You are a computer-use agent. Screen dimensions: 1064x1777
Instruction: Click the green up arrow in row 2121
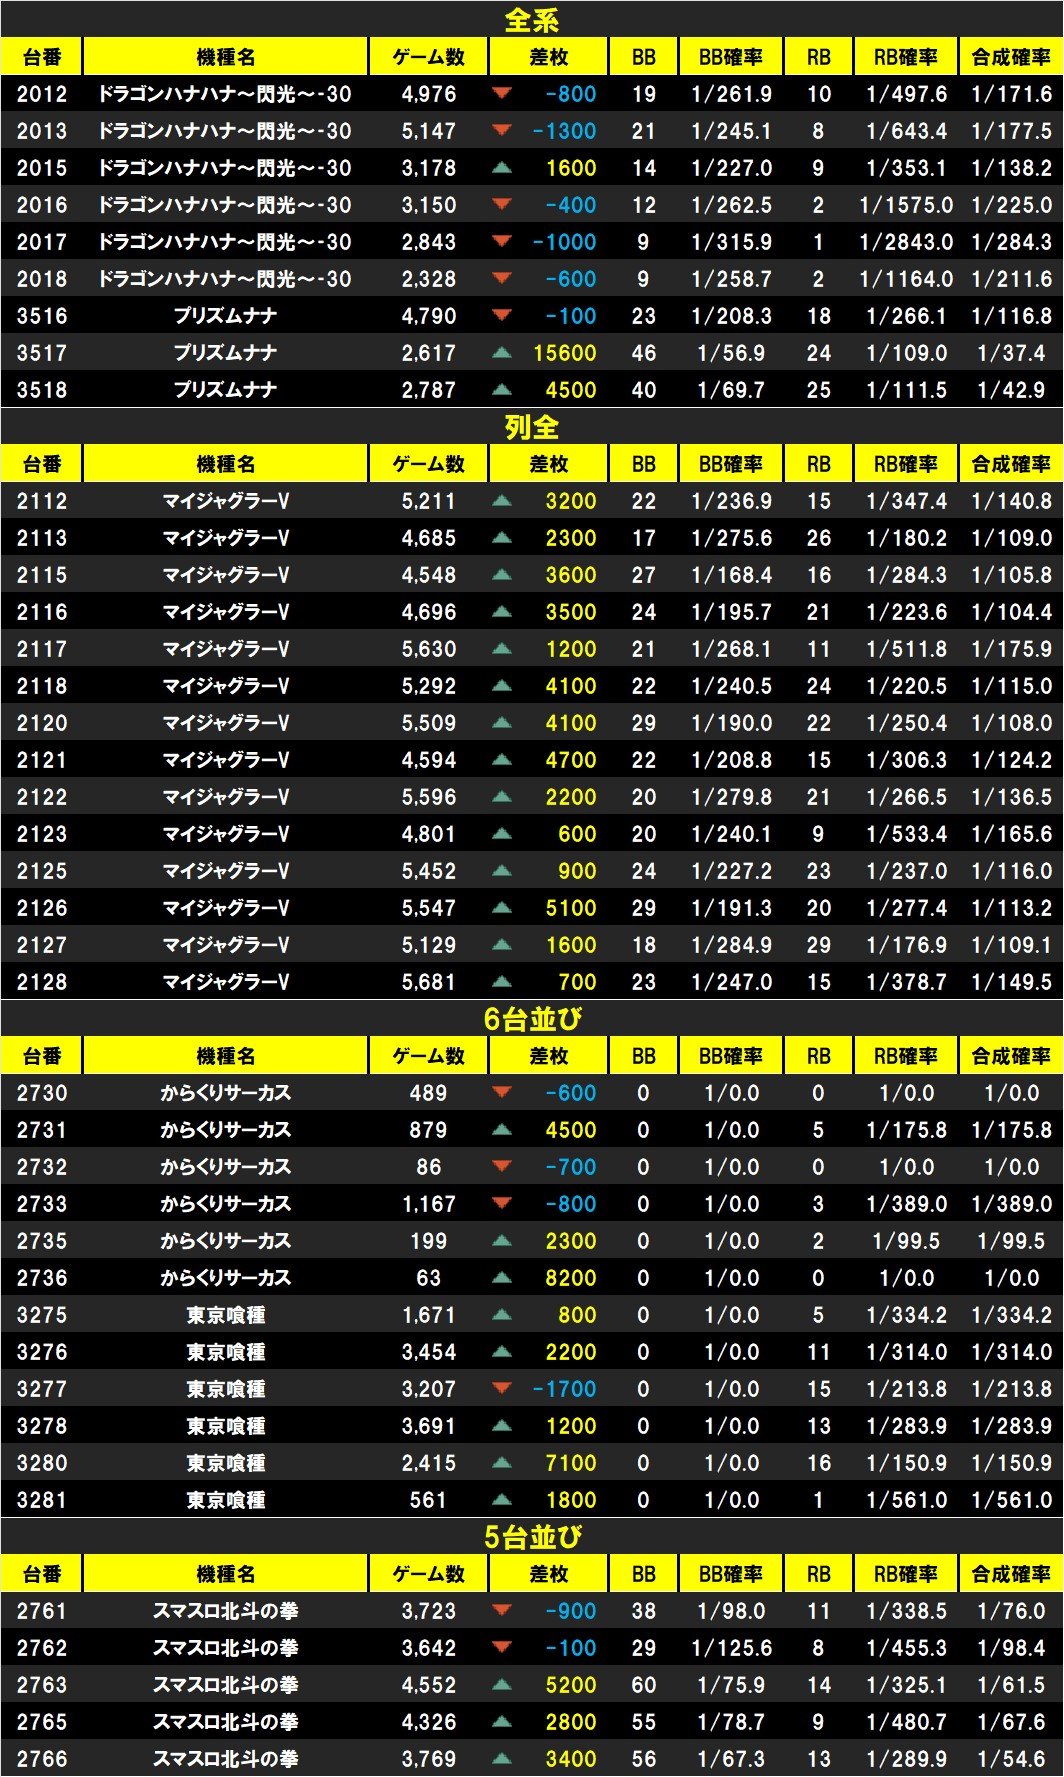502,760
